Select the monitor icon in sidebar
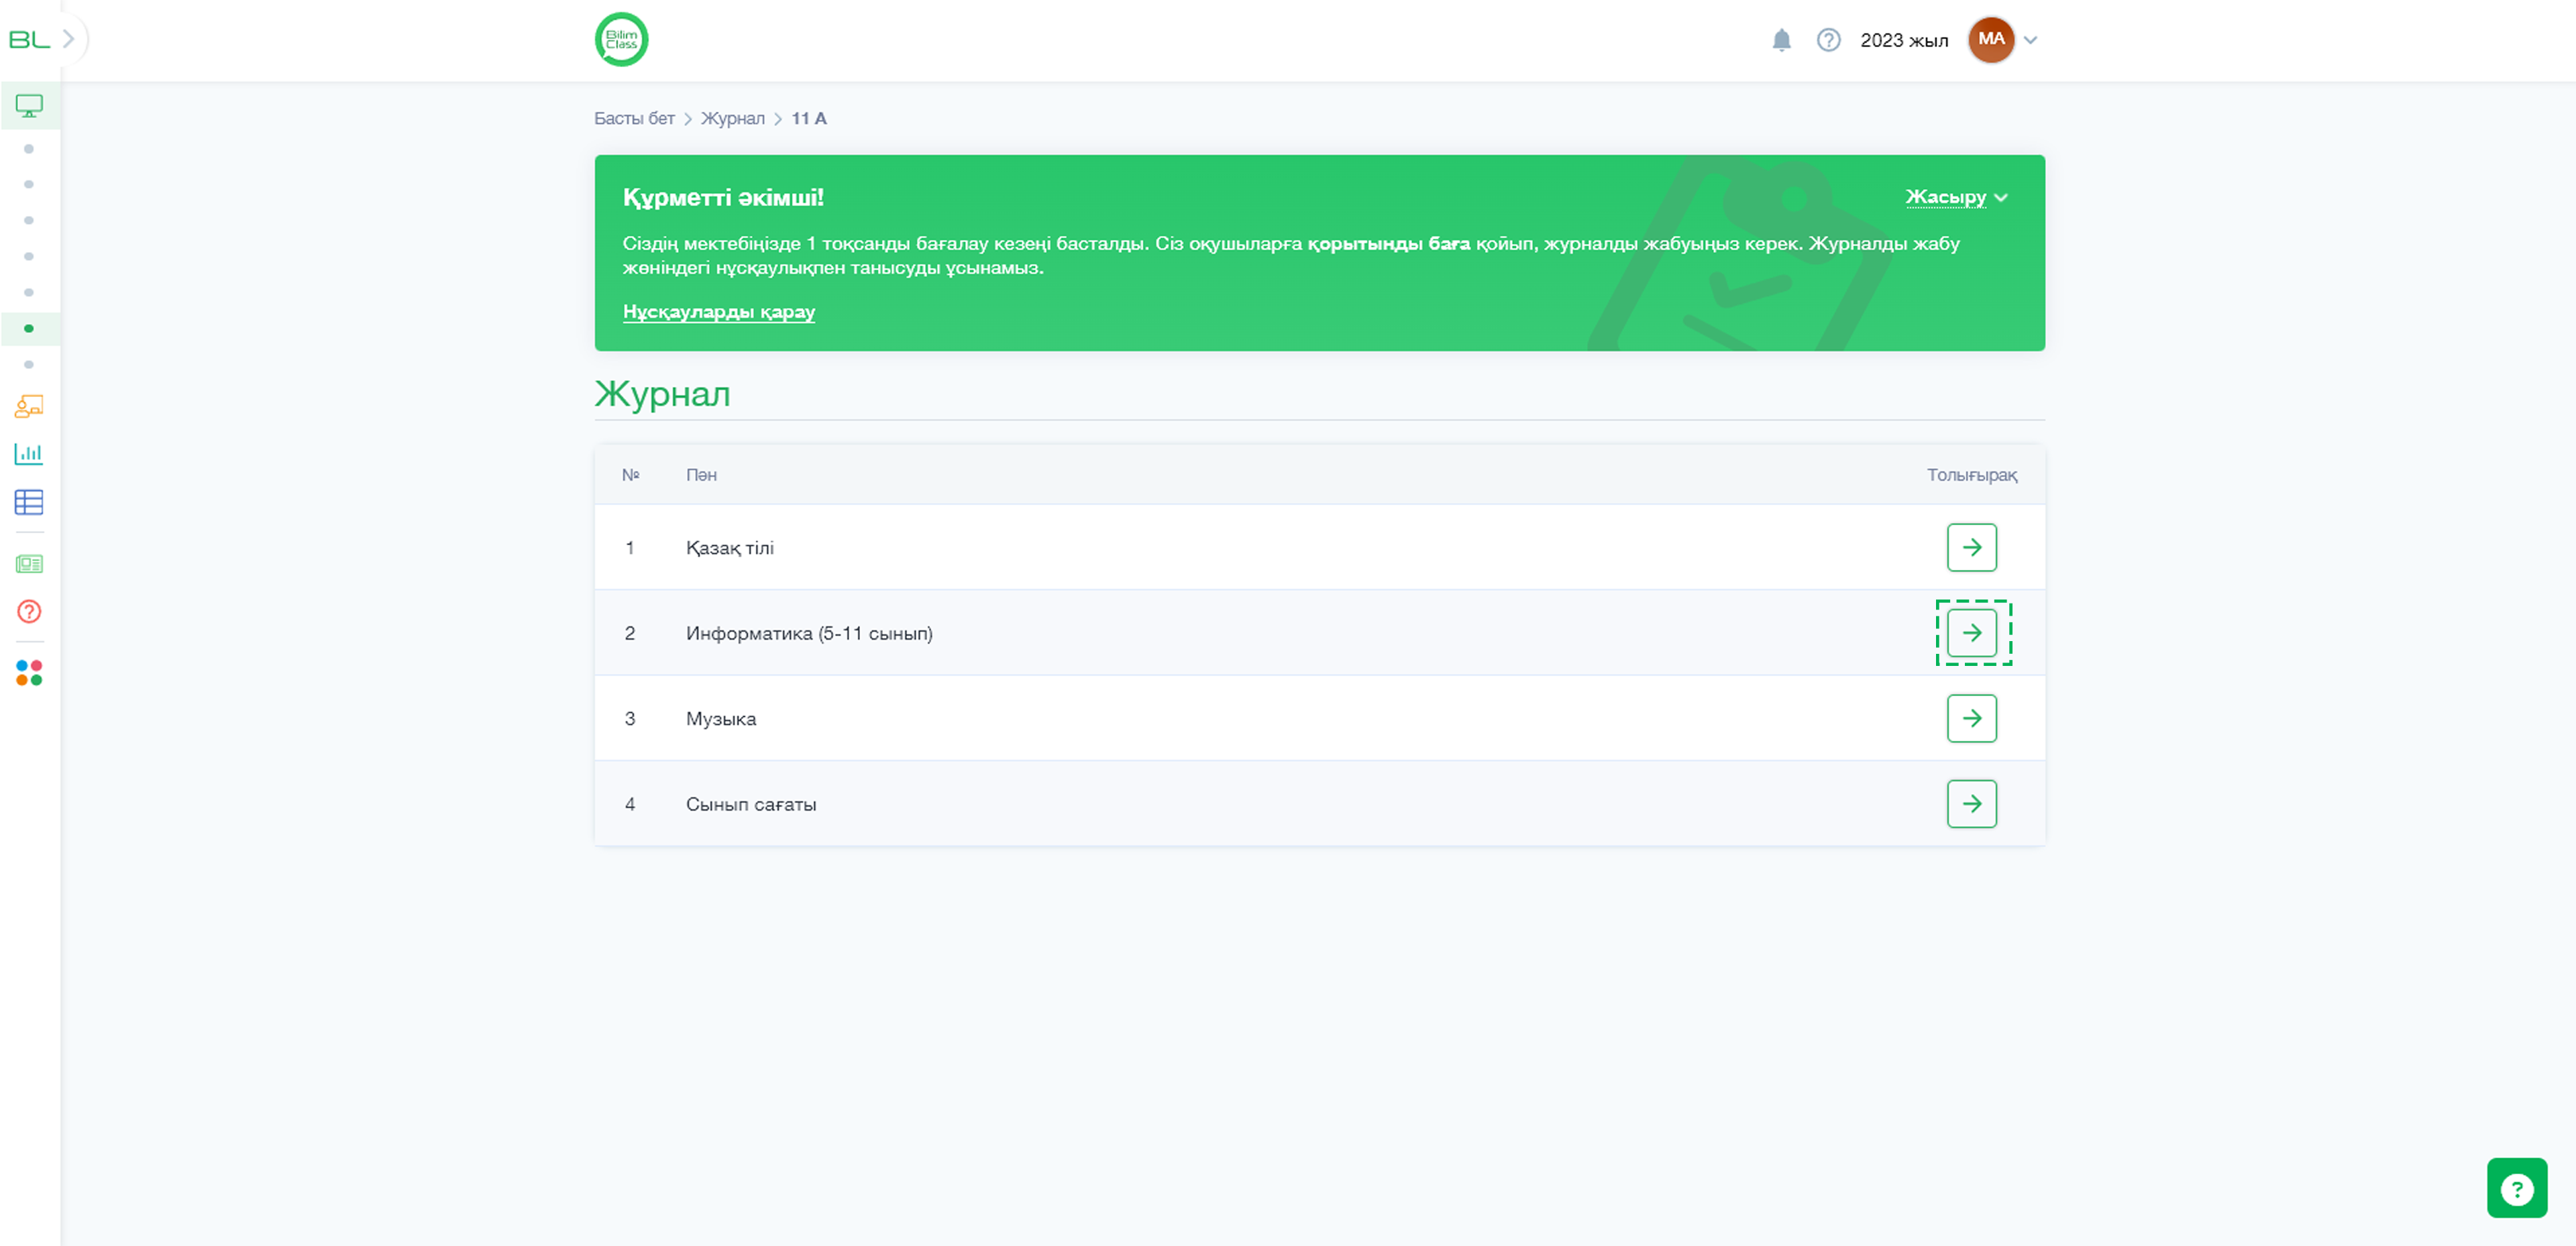 pyautogui.click(x=29, y=106)
